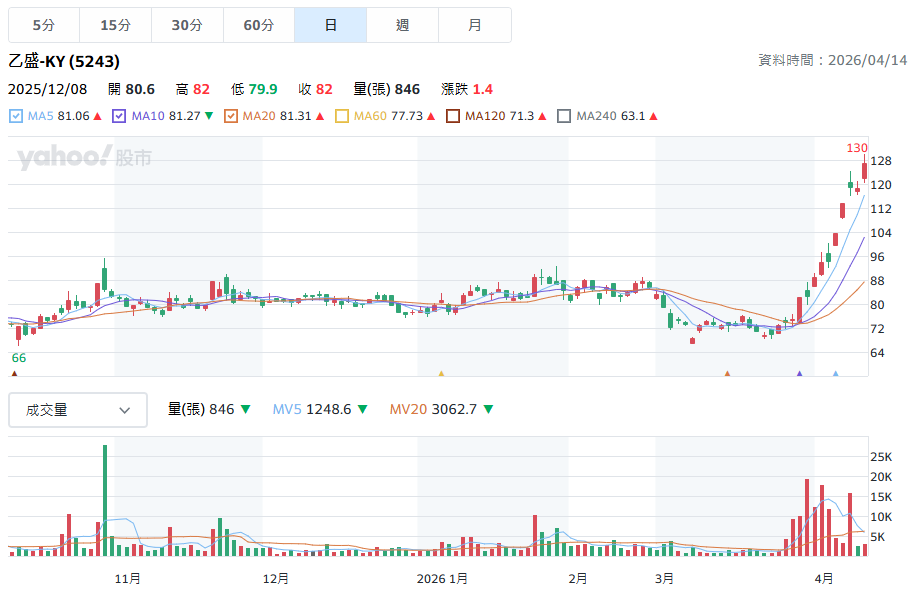Check the MA240 moving average box
This screenshot has height=594, width=918.
coord(564,116)
